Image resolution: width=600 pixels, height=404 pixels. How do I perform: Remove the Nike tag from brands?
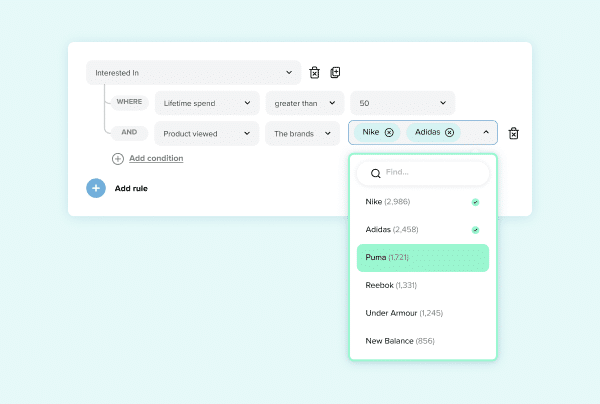389,132
